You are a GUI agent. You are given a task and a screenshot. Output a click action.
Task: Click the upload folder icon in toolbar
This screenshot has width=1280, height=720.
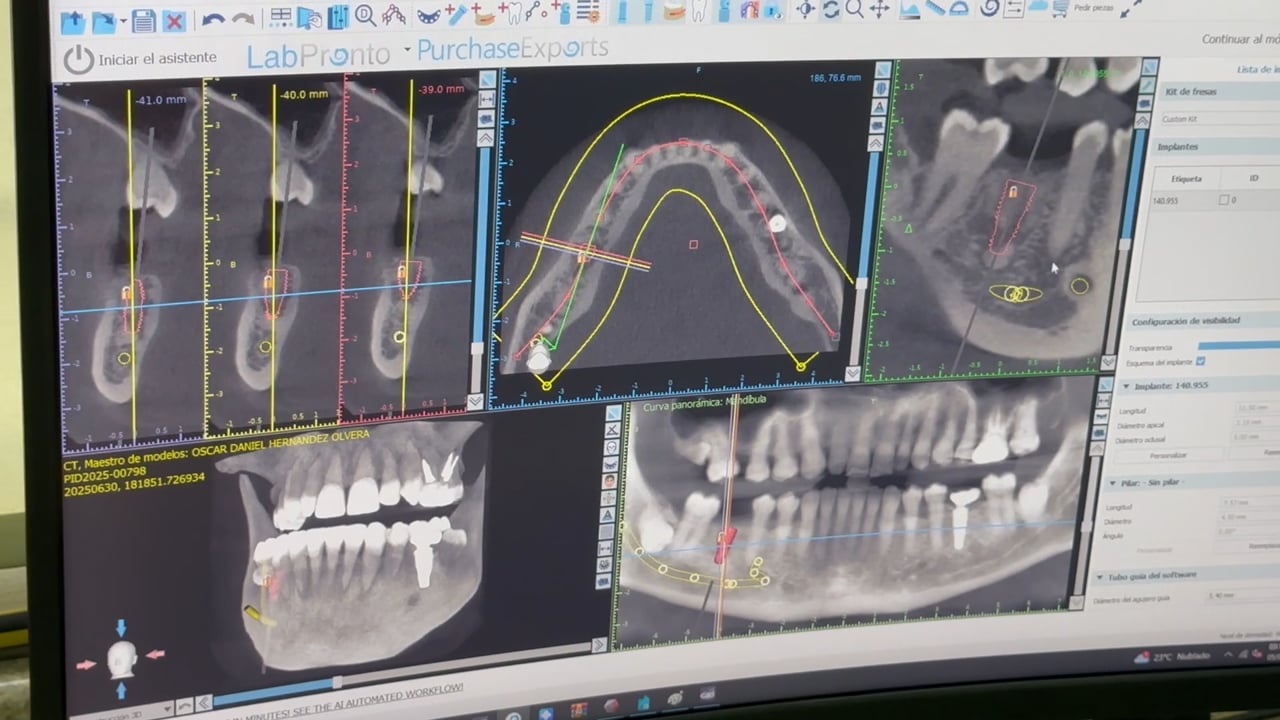point(72,21)
